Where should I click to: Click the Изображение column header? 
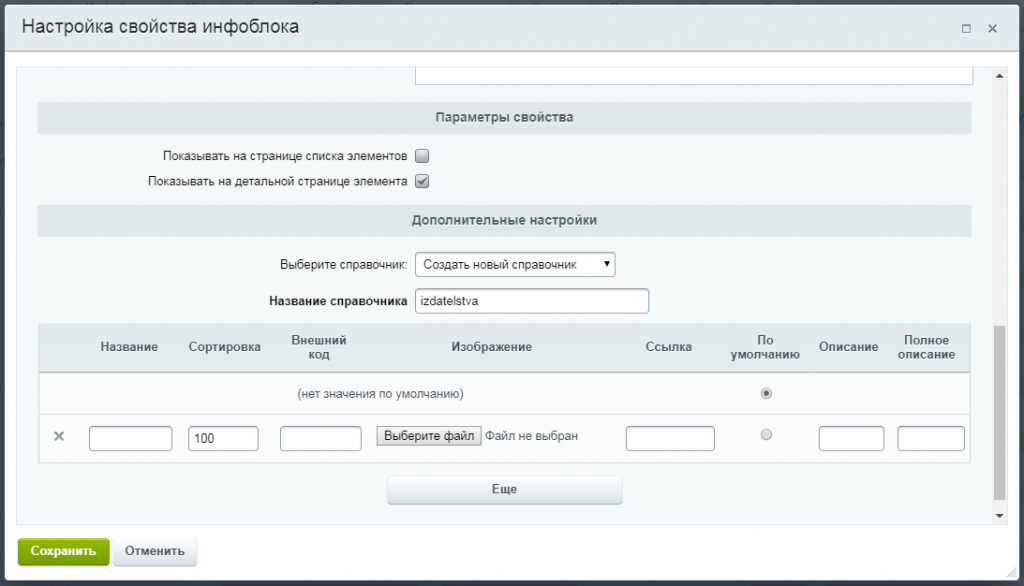pos(492,347)
